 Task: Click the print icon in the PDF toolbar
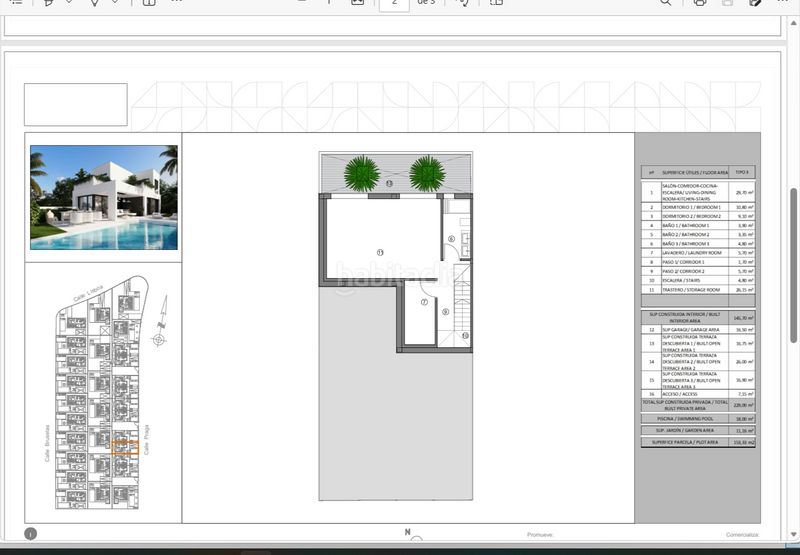coord(700,2)
